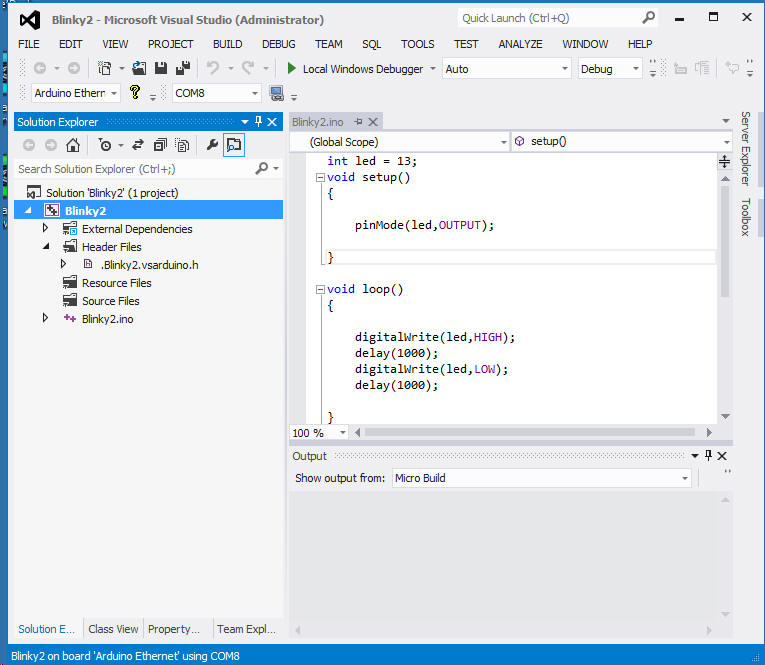Click the Quick Launch input field

coord(550,18)
